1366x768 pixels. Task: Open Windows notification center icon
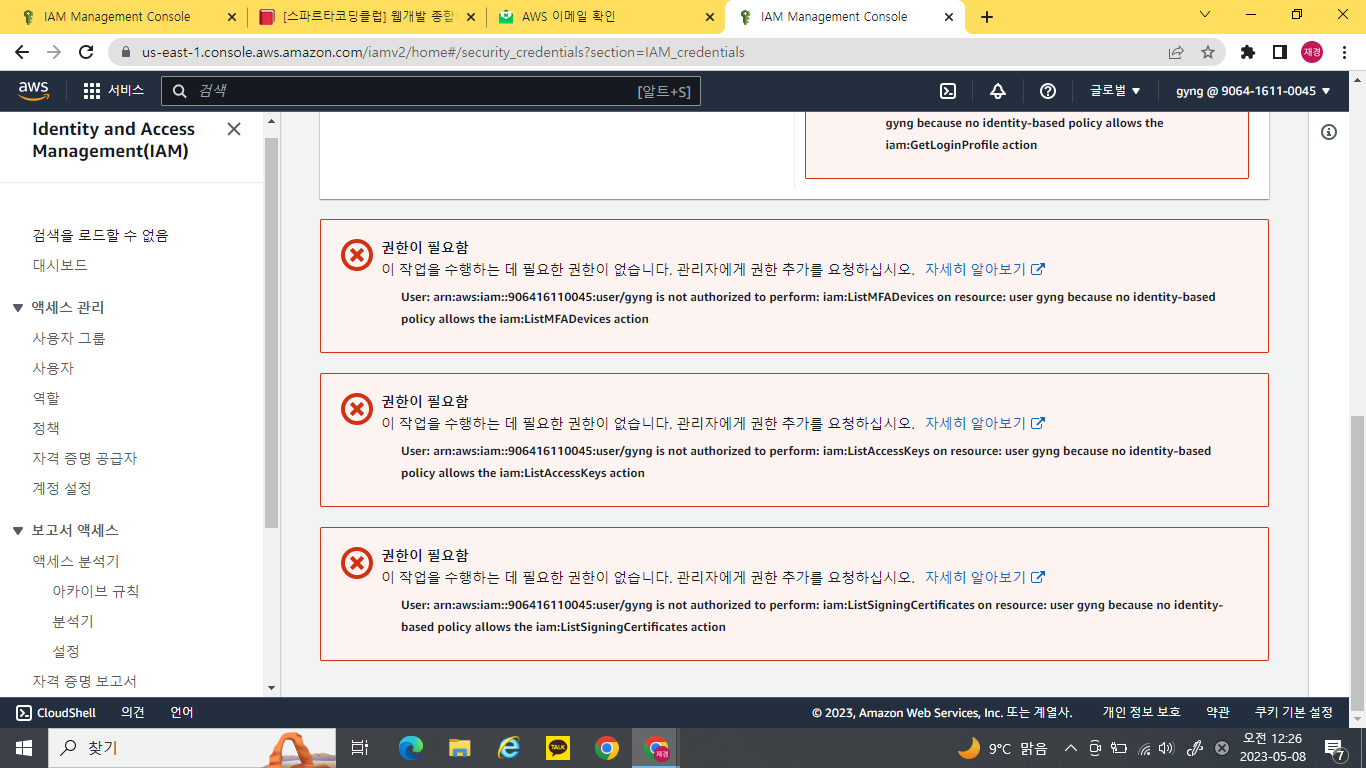(1334, 747)
